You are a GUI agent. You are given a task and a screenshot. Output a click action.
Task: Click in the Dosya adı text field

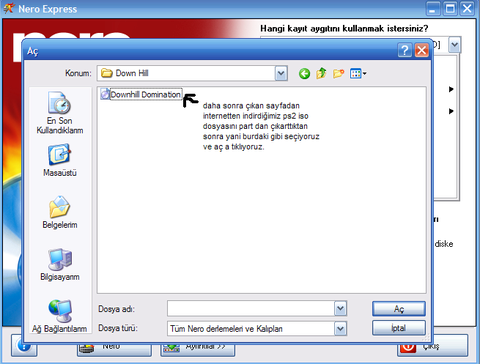tap(251, 309)
